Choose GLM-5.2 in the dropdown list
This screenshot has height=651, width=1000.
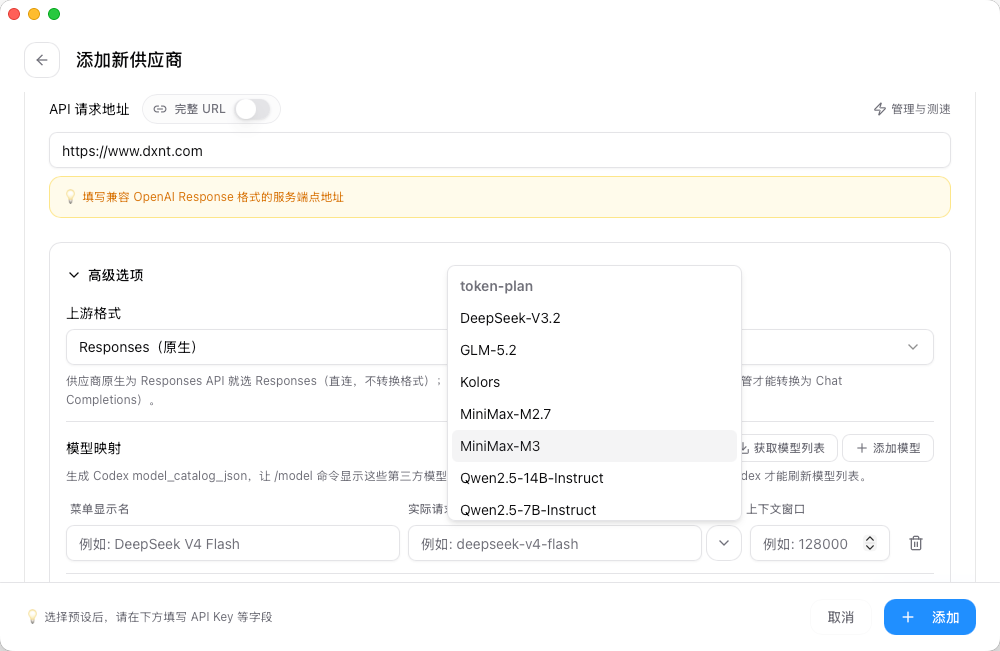click(594, 350)
